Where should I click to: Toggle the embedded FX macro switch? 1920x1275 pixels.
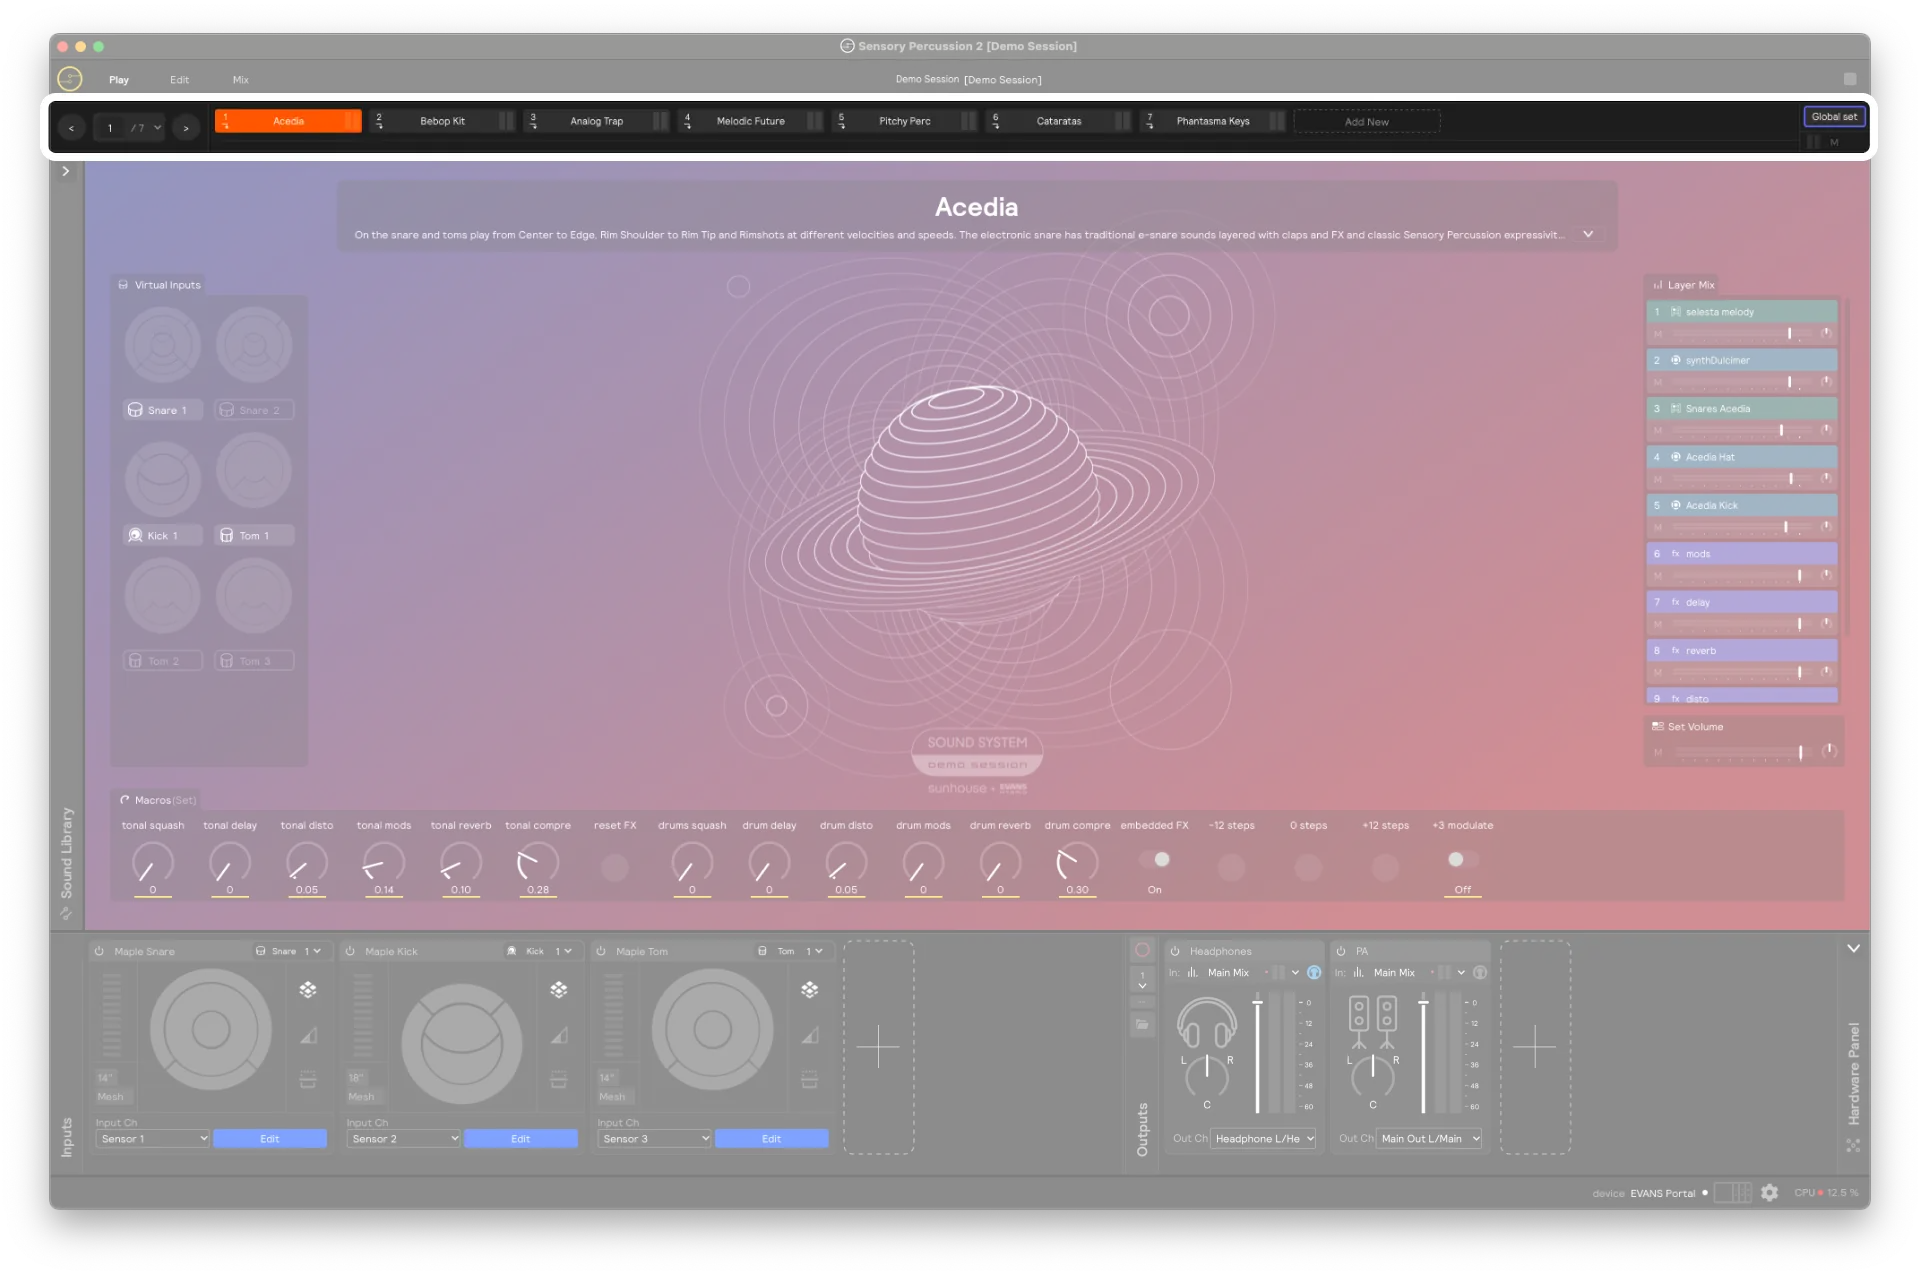(1155, 860)
